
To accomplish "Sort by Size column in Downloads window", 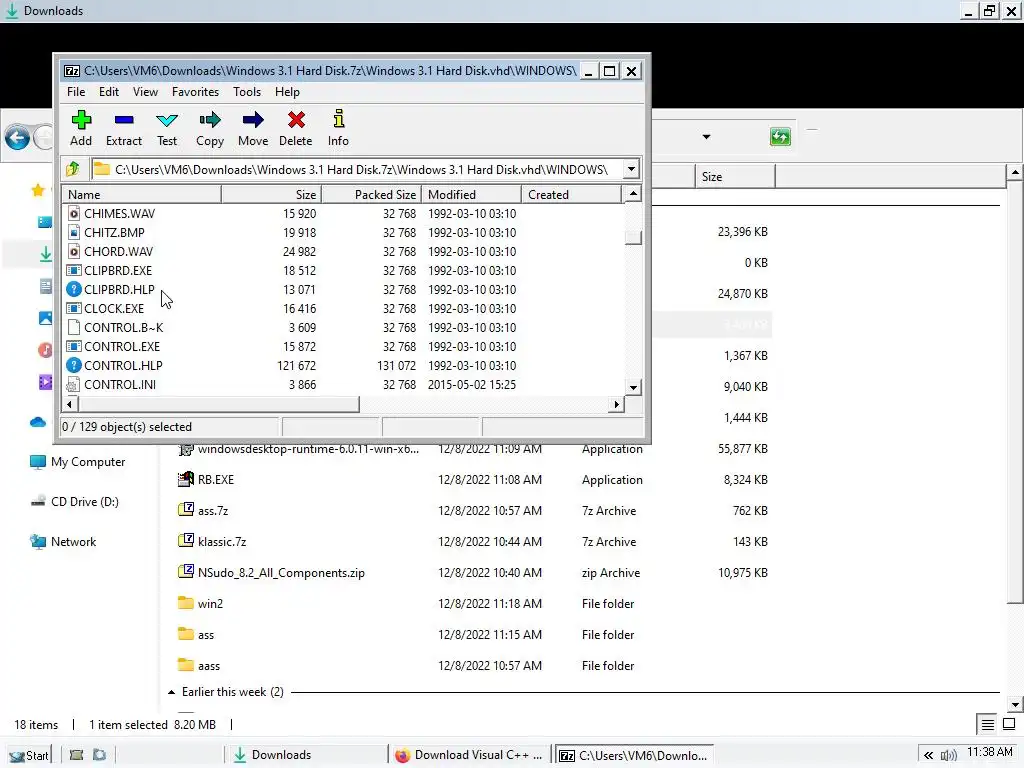I will click(x=735, y=177).
